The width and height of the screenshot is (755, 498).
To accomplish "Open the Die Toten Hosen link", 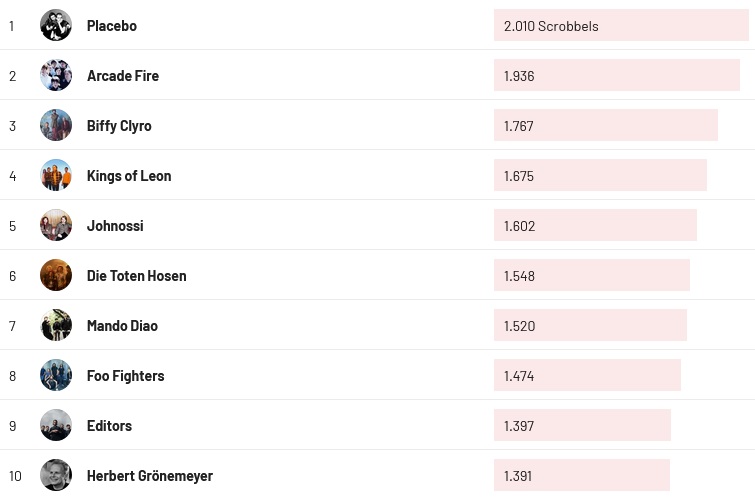I will pyautogui.click(x=137, y=276).
